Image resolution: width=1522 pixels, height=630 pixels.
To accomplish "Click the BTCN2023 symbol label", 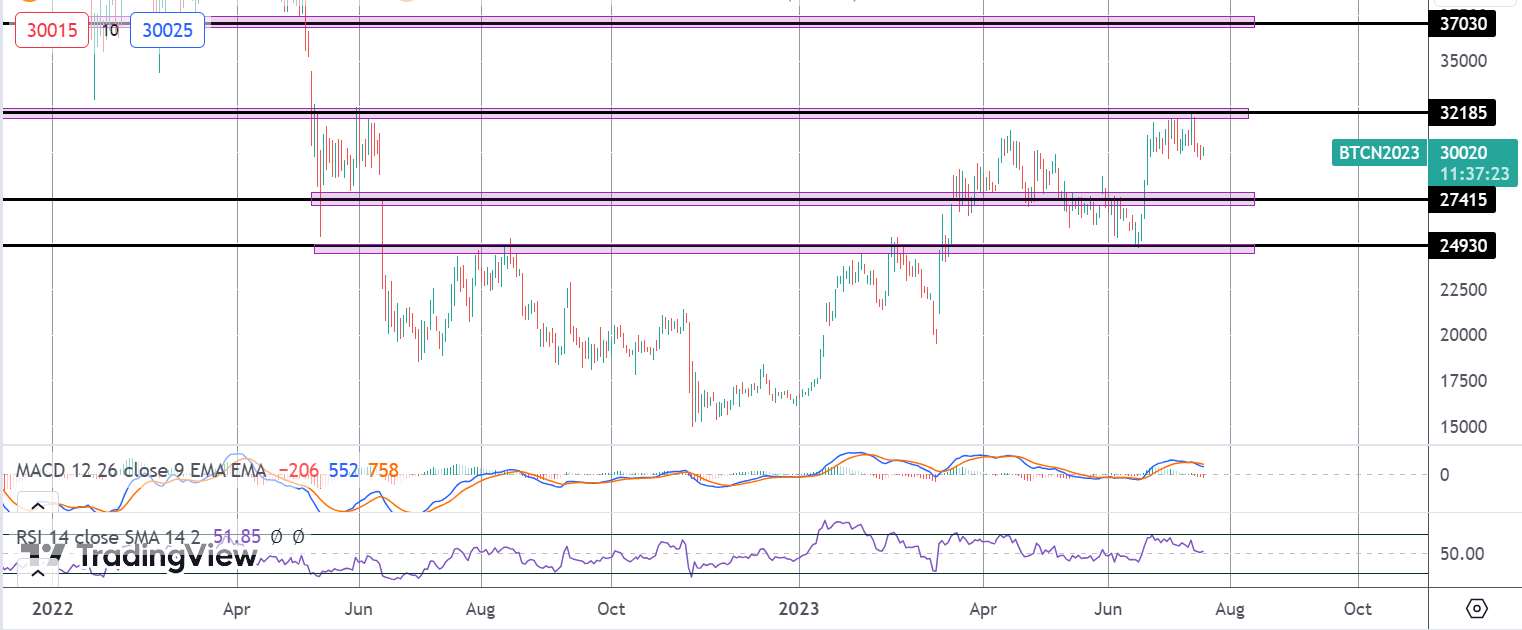I will click(x=1380, y=153).
